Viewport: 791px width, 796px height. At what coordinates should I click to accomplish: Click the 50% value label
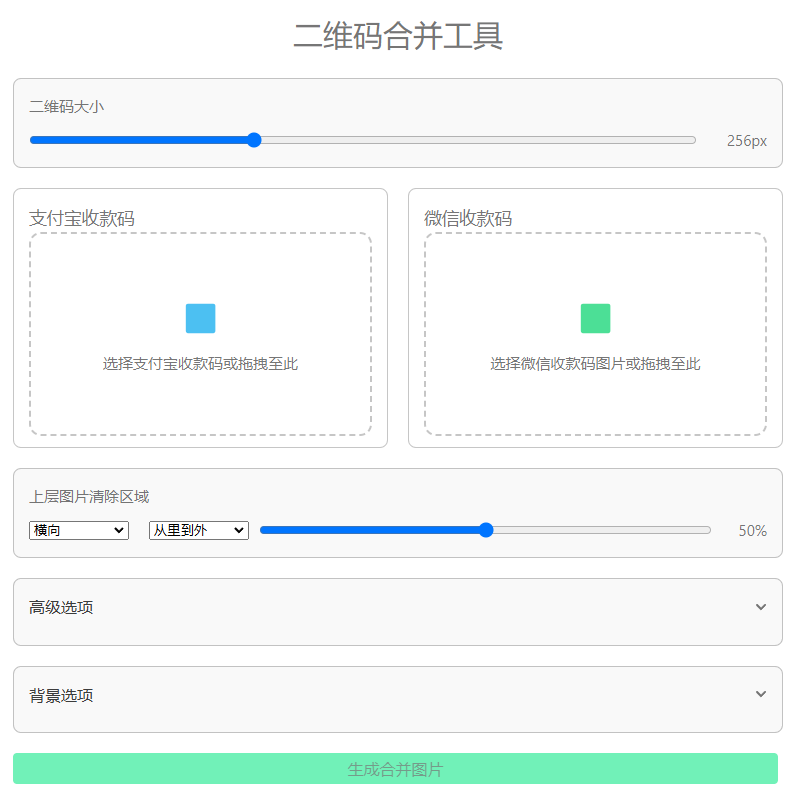click(x=752, y=531)
